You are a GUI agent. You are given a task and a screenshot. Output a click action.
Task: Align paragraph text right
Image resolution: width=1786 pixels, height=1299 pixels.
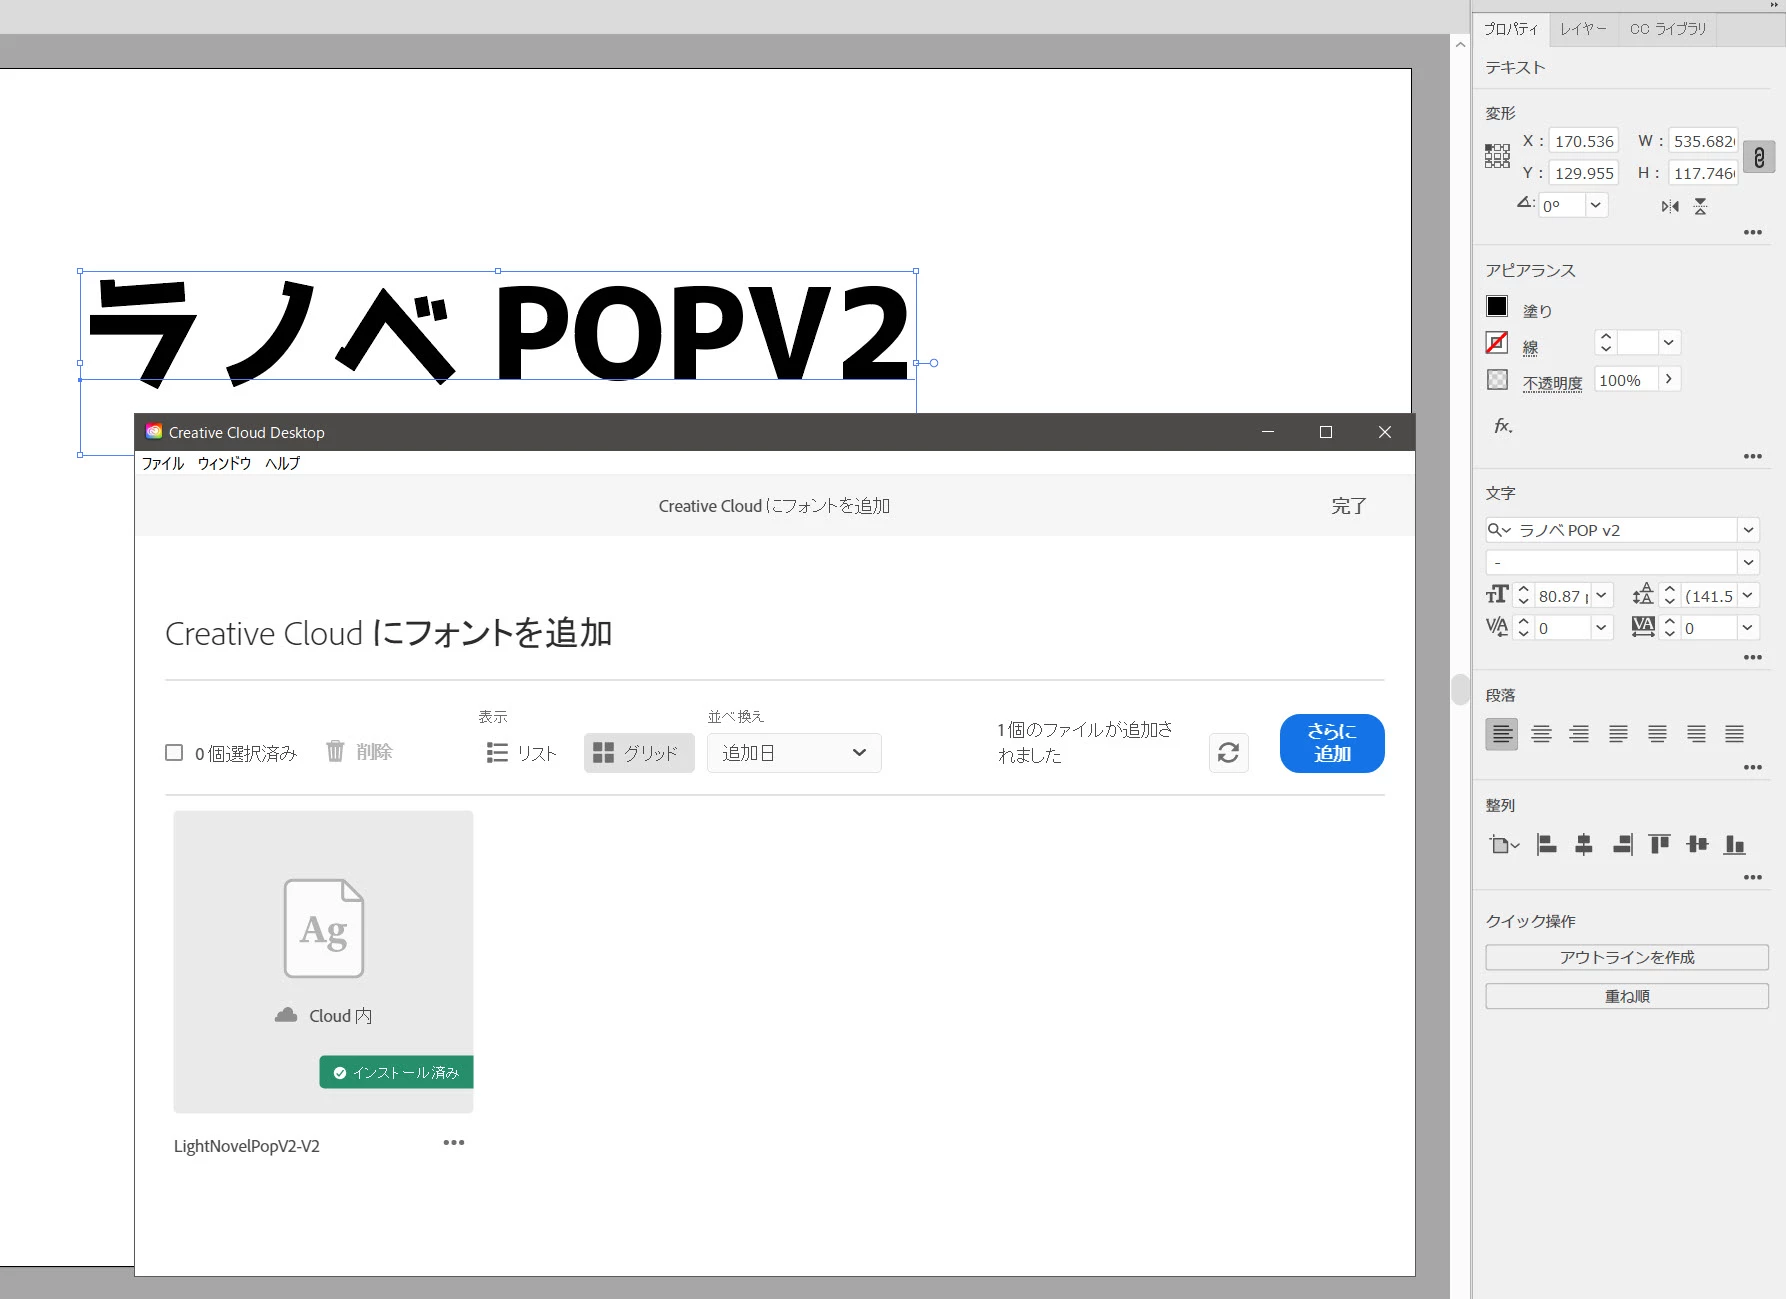1579,734
